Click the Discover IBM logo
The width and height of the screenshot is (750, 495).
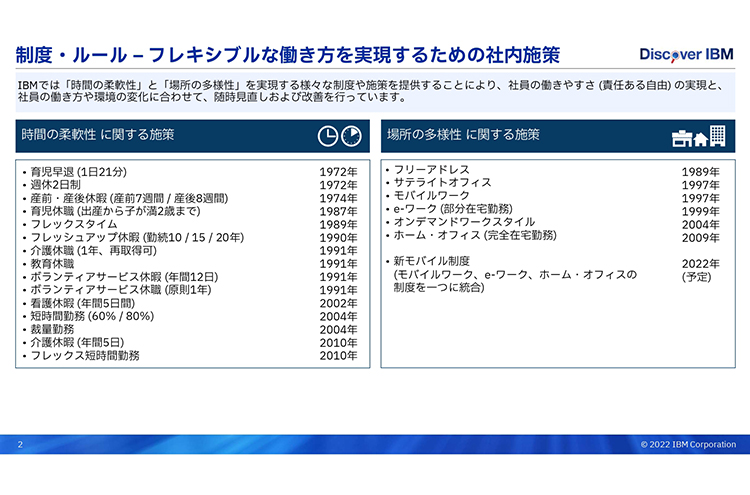tap(686, 55)
